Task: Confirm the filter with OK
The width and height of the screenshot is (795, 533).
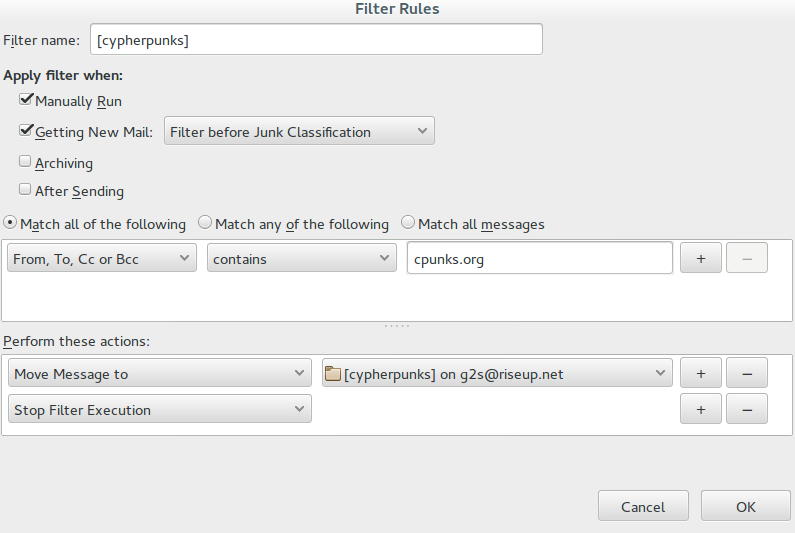Action: click(x=745, y=506)
